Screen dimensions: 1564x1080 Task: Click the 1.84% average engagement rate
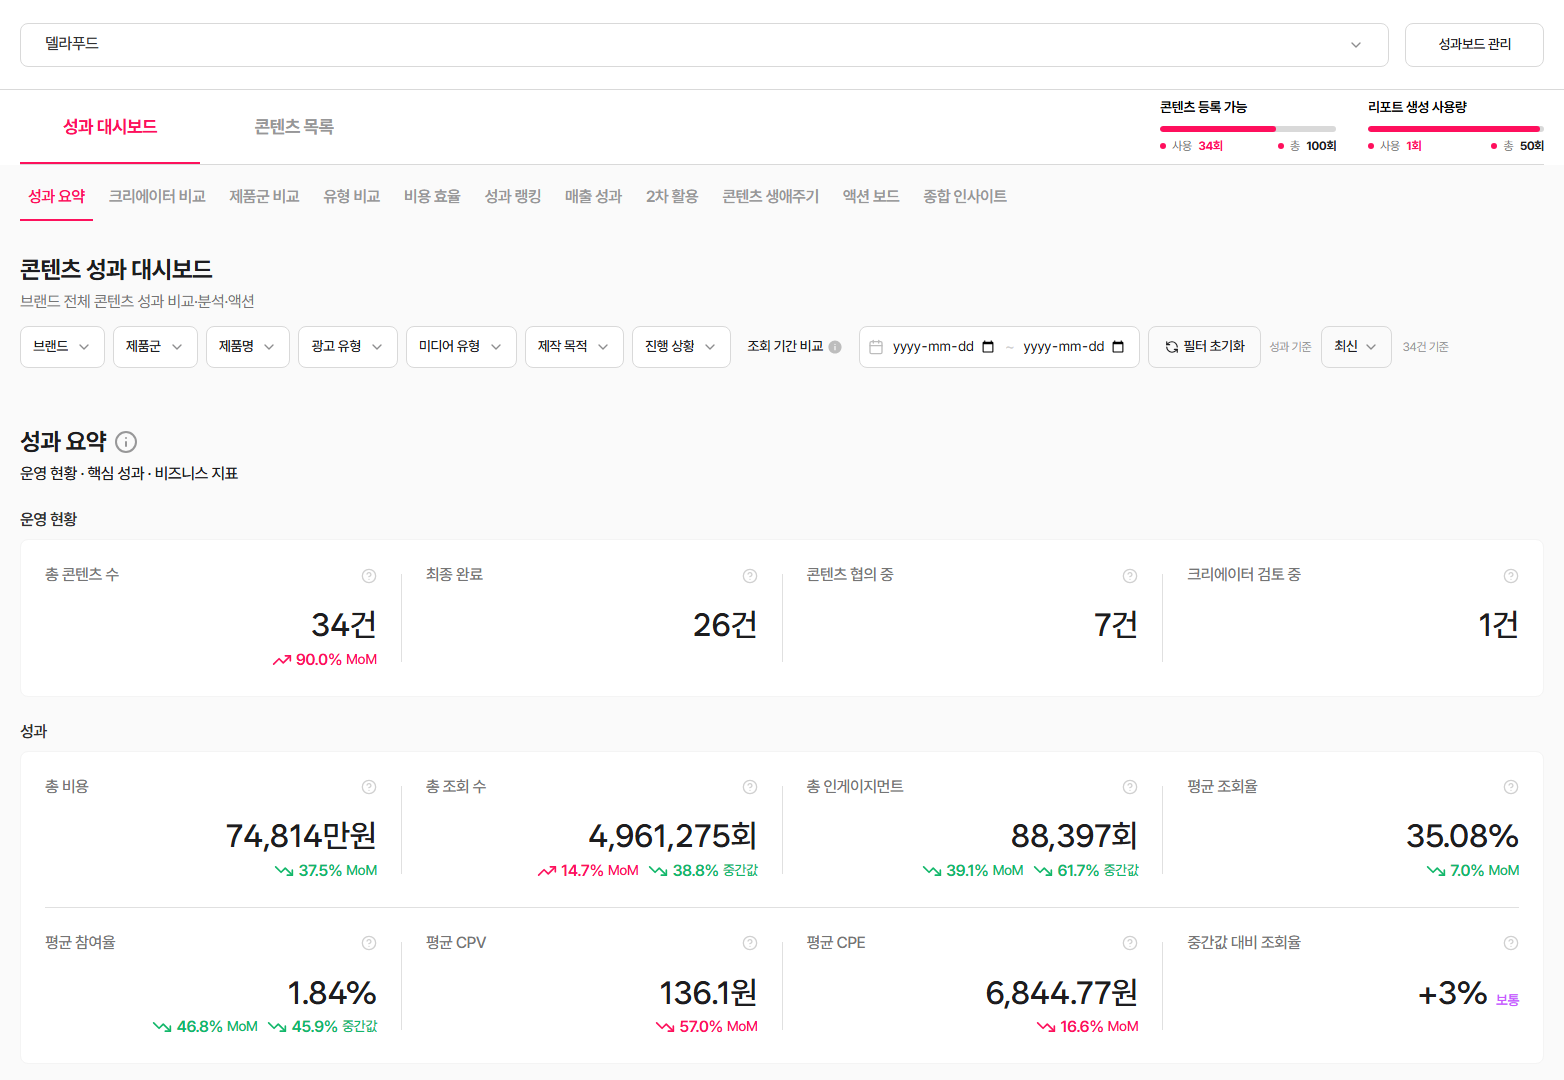point(332,993)
